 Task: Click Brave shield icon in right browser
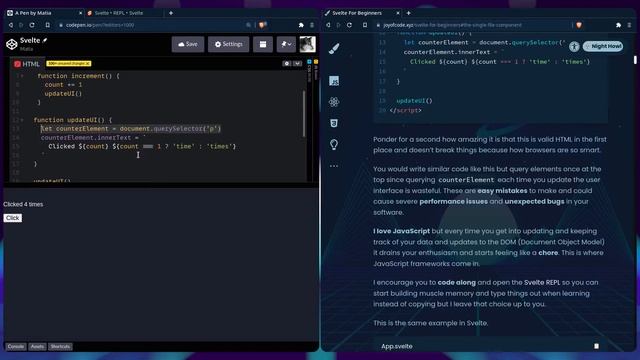click(x=579, y=25)
